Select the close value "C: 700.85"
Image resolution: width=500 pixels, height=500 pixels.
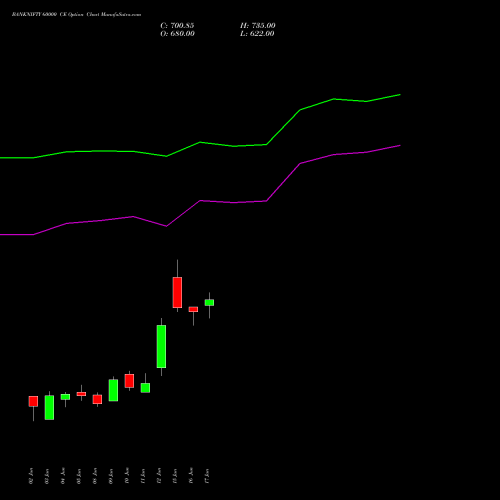pos(177,26)
